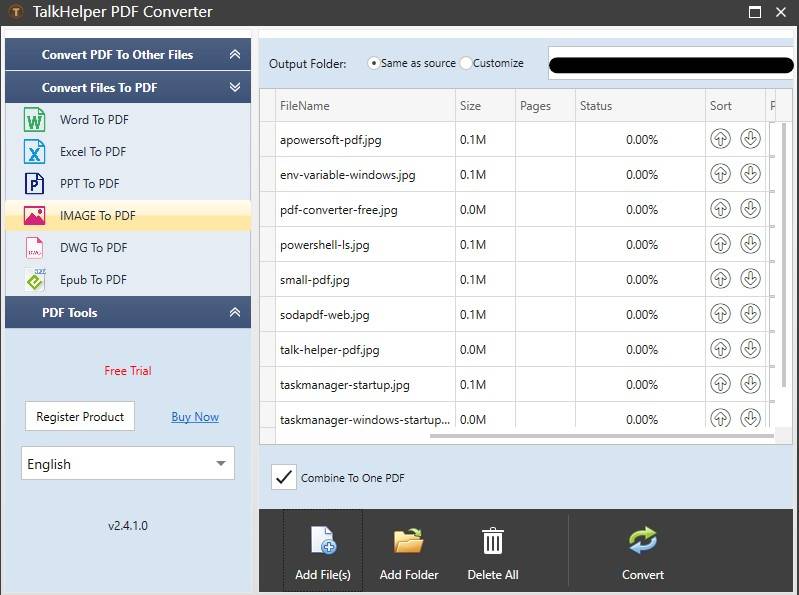Move powershell-ls.jpg up
This screenshot has width=799, height=595.
[720, 244]
